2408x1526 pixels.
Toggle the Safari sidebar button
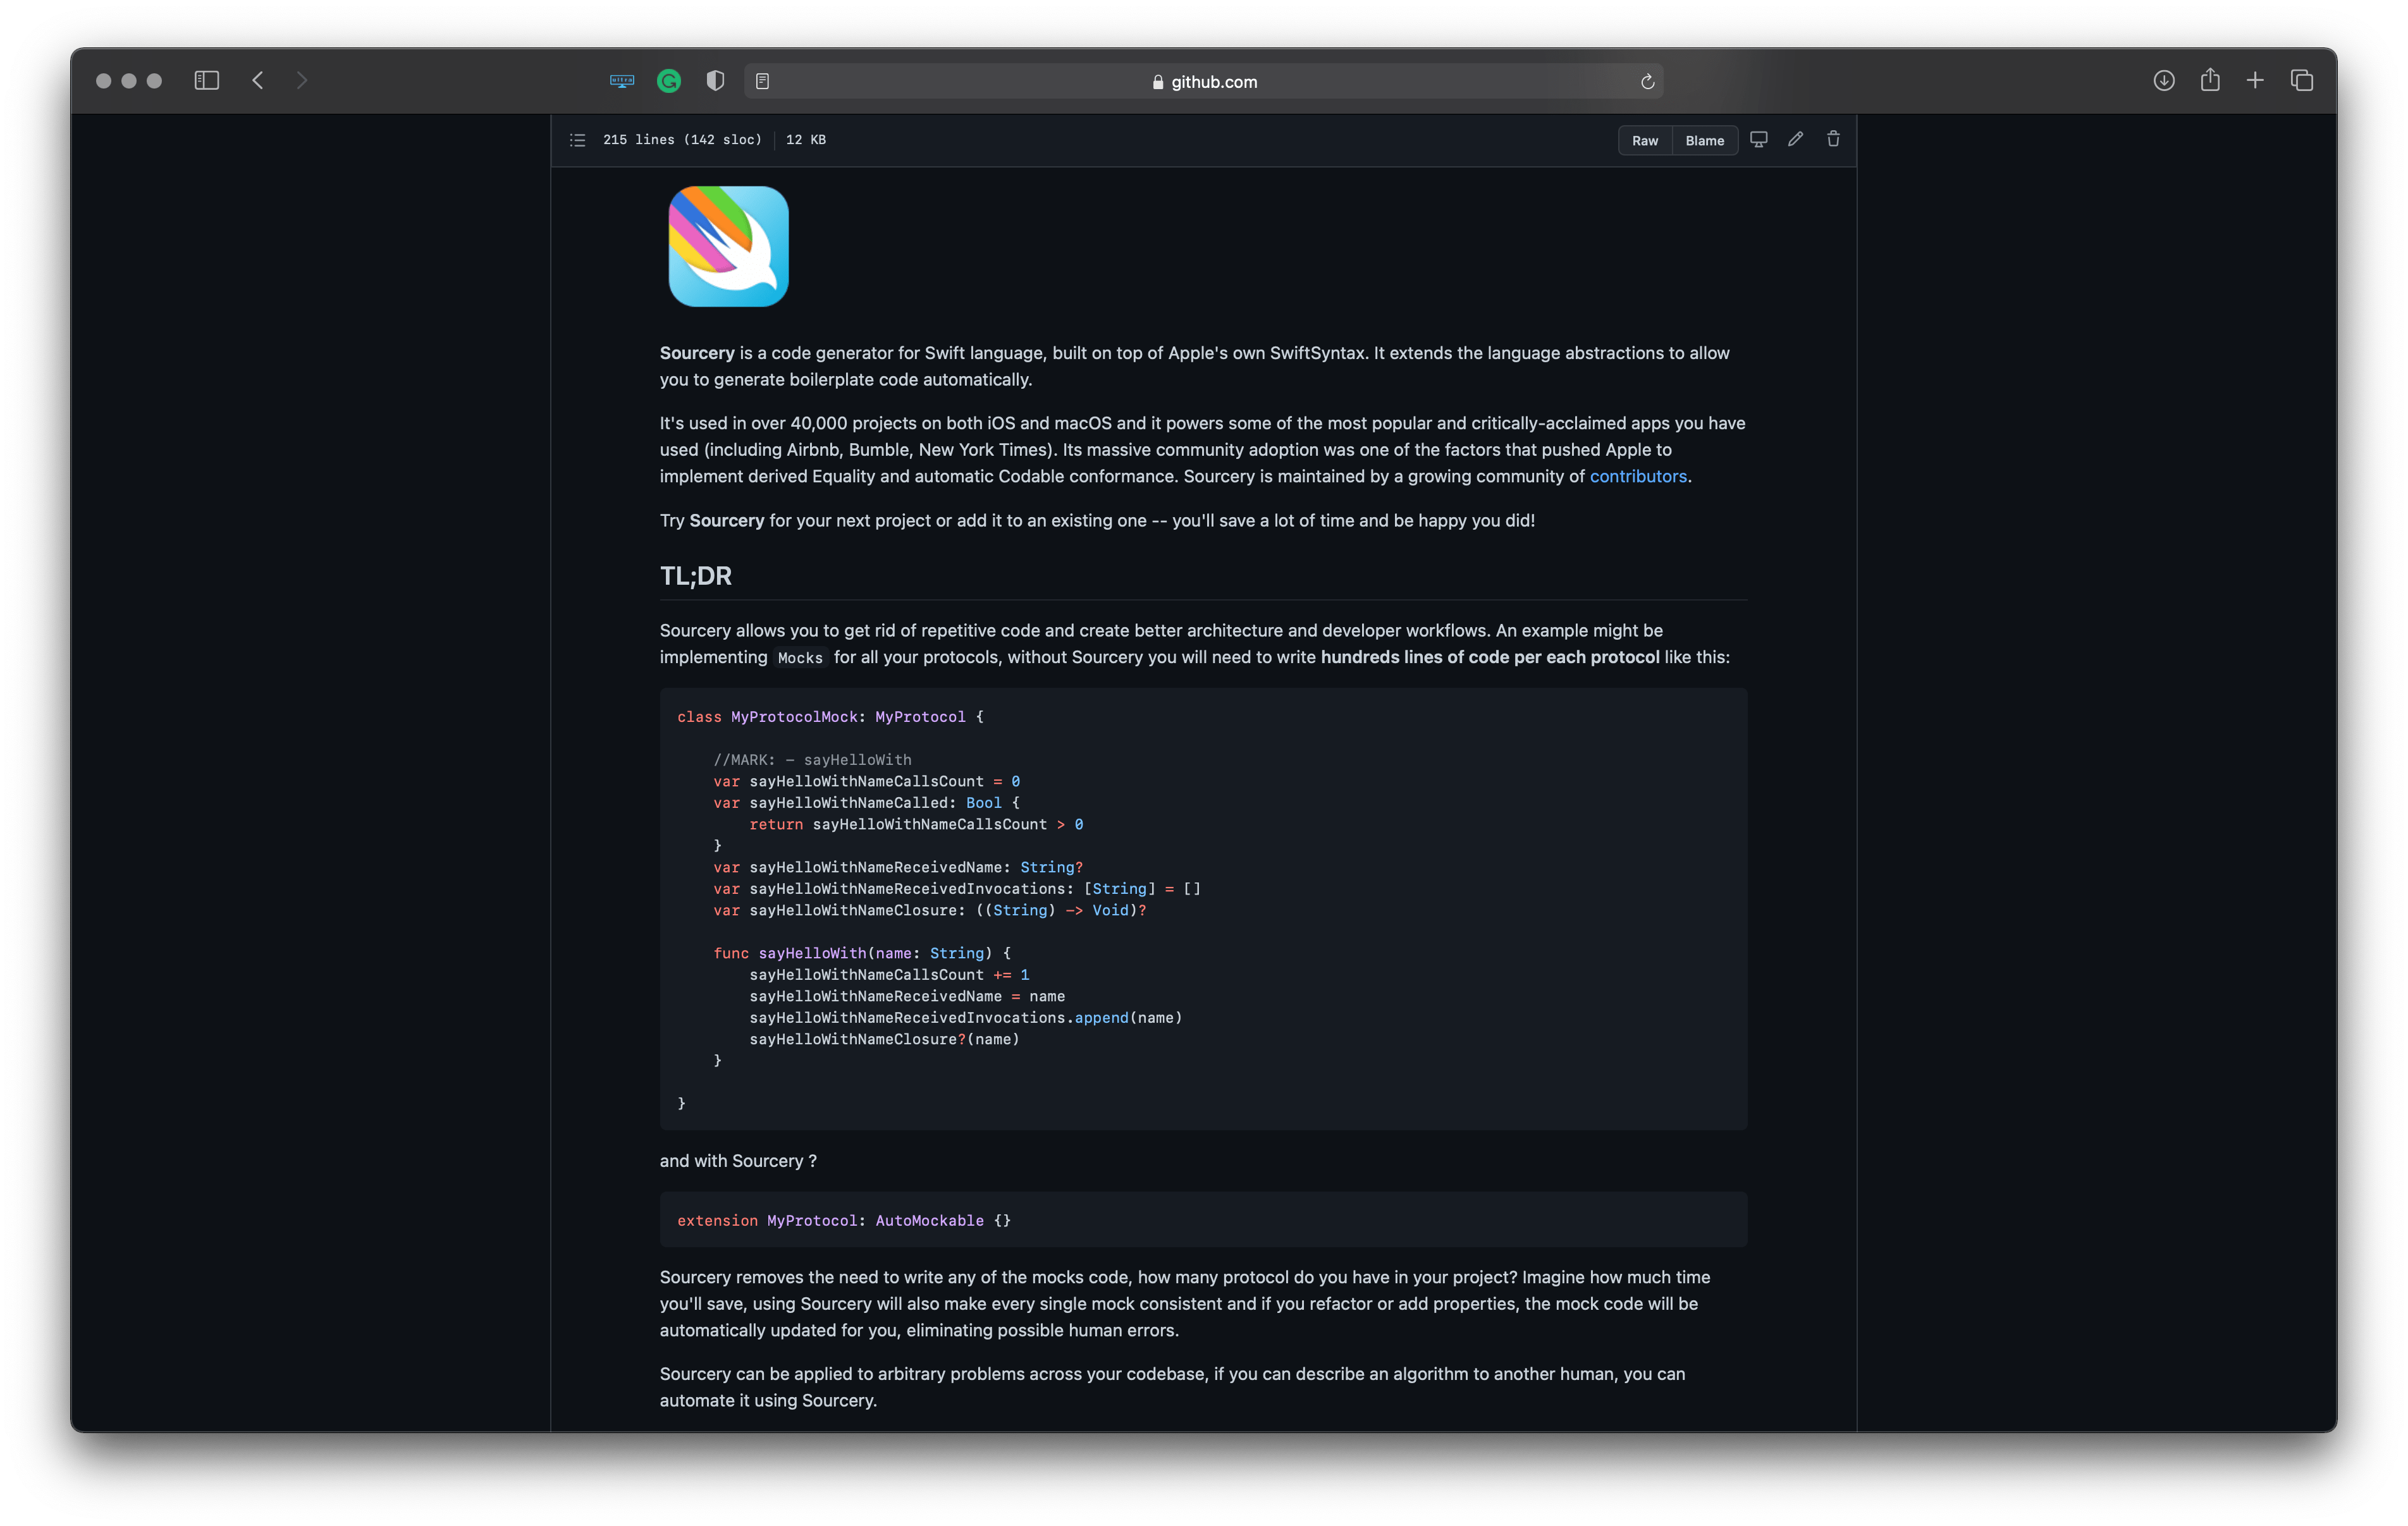tap(206, 81)
